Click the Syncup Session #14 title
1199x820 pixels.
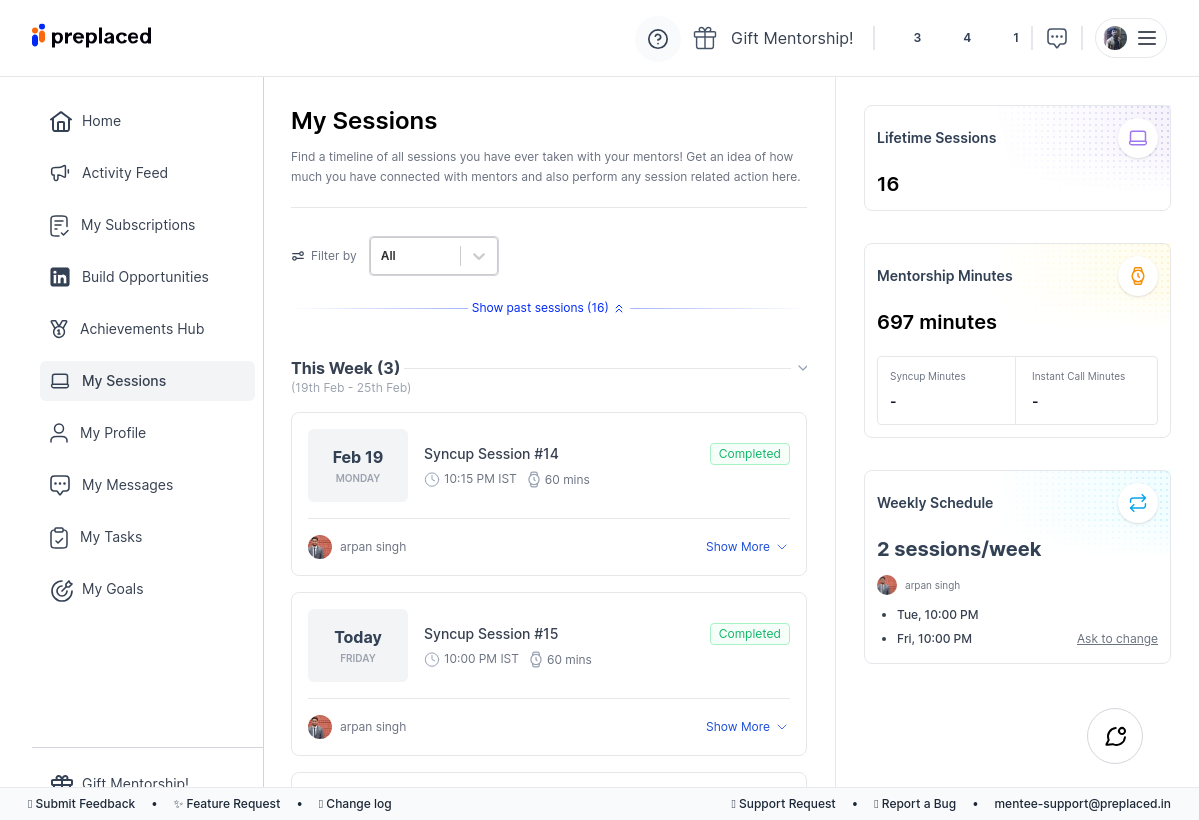pos(491,454)
